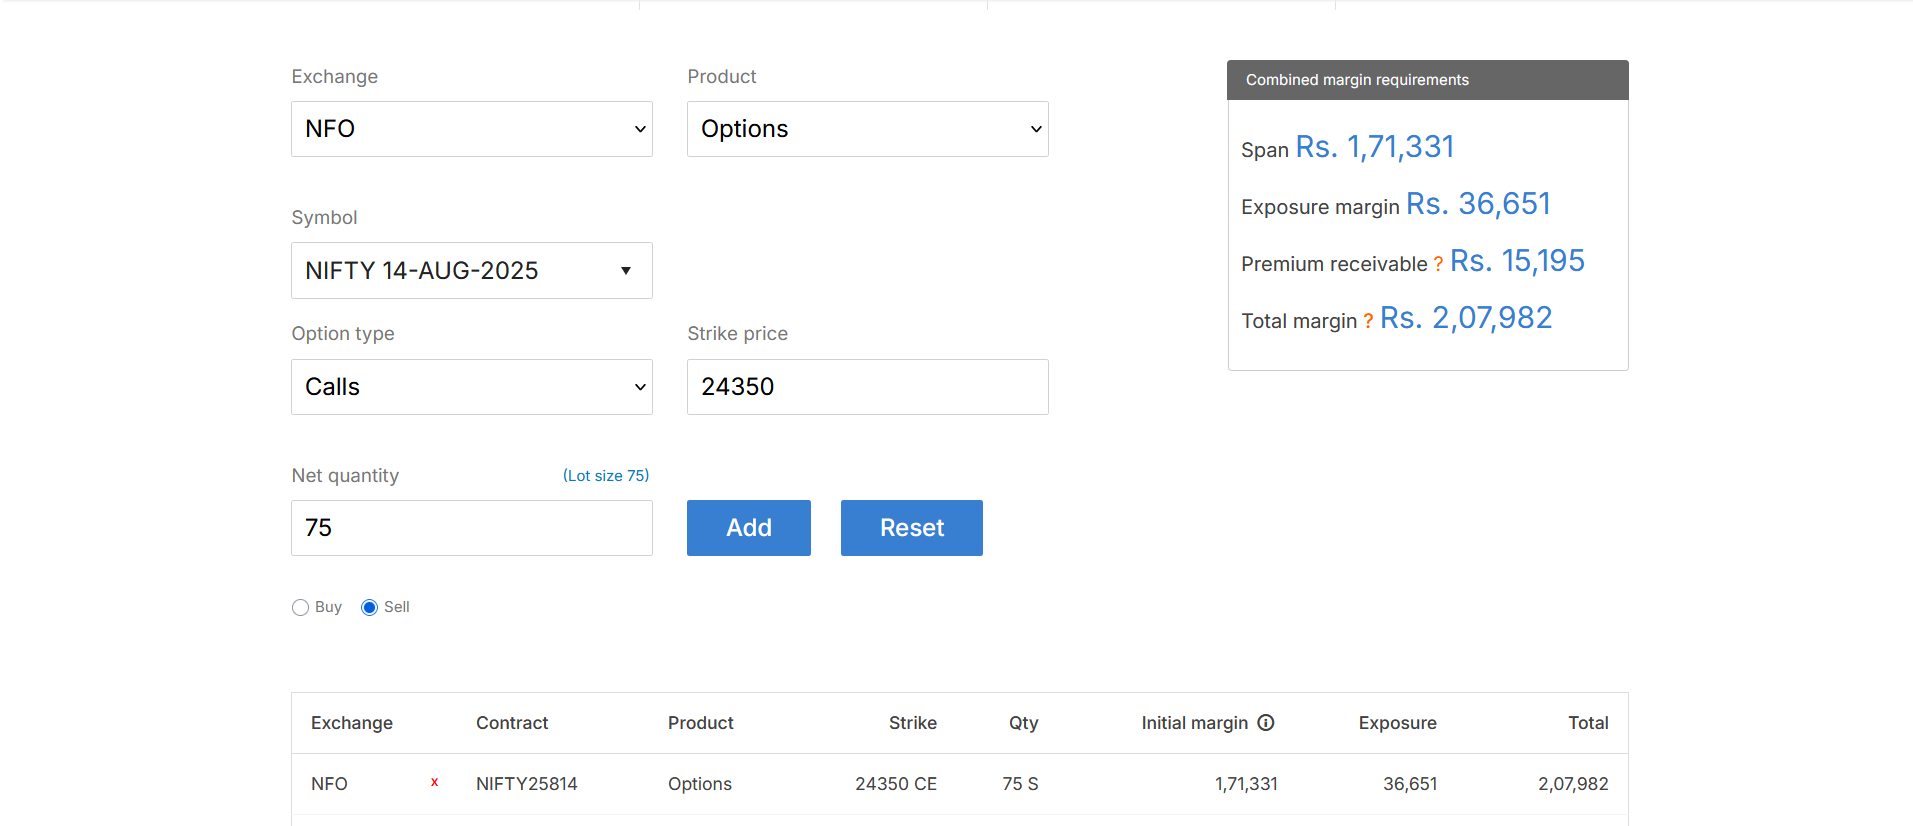Screen dimensions: 1913x826
Task: Click the 2,07,982 total cell in table
Action: point(1574,784)
